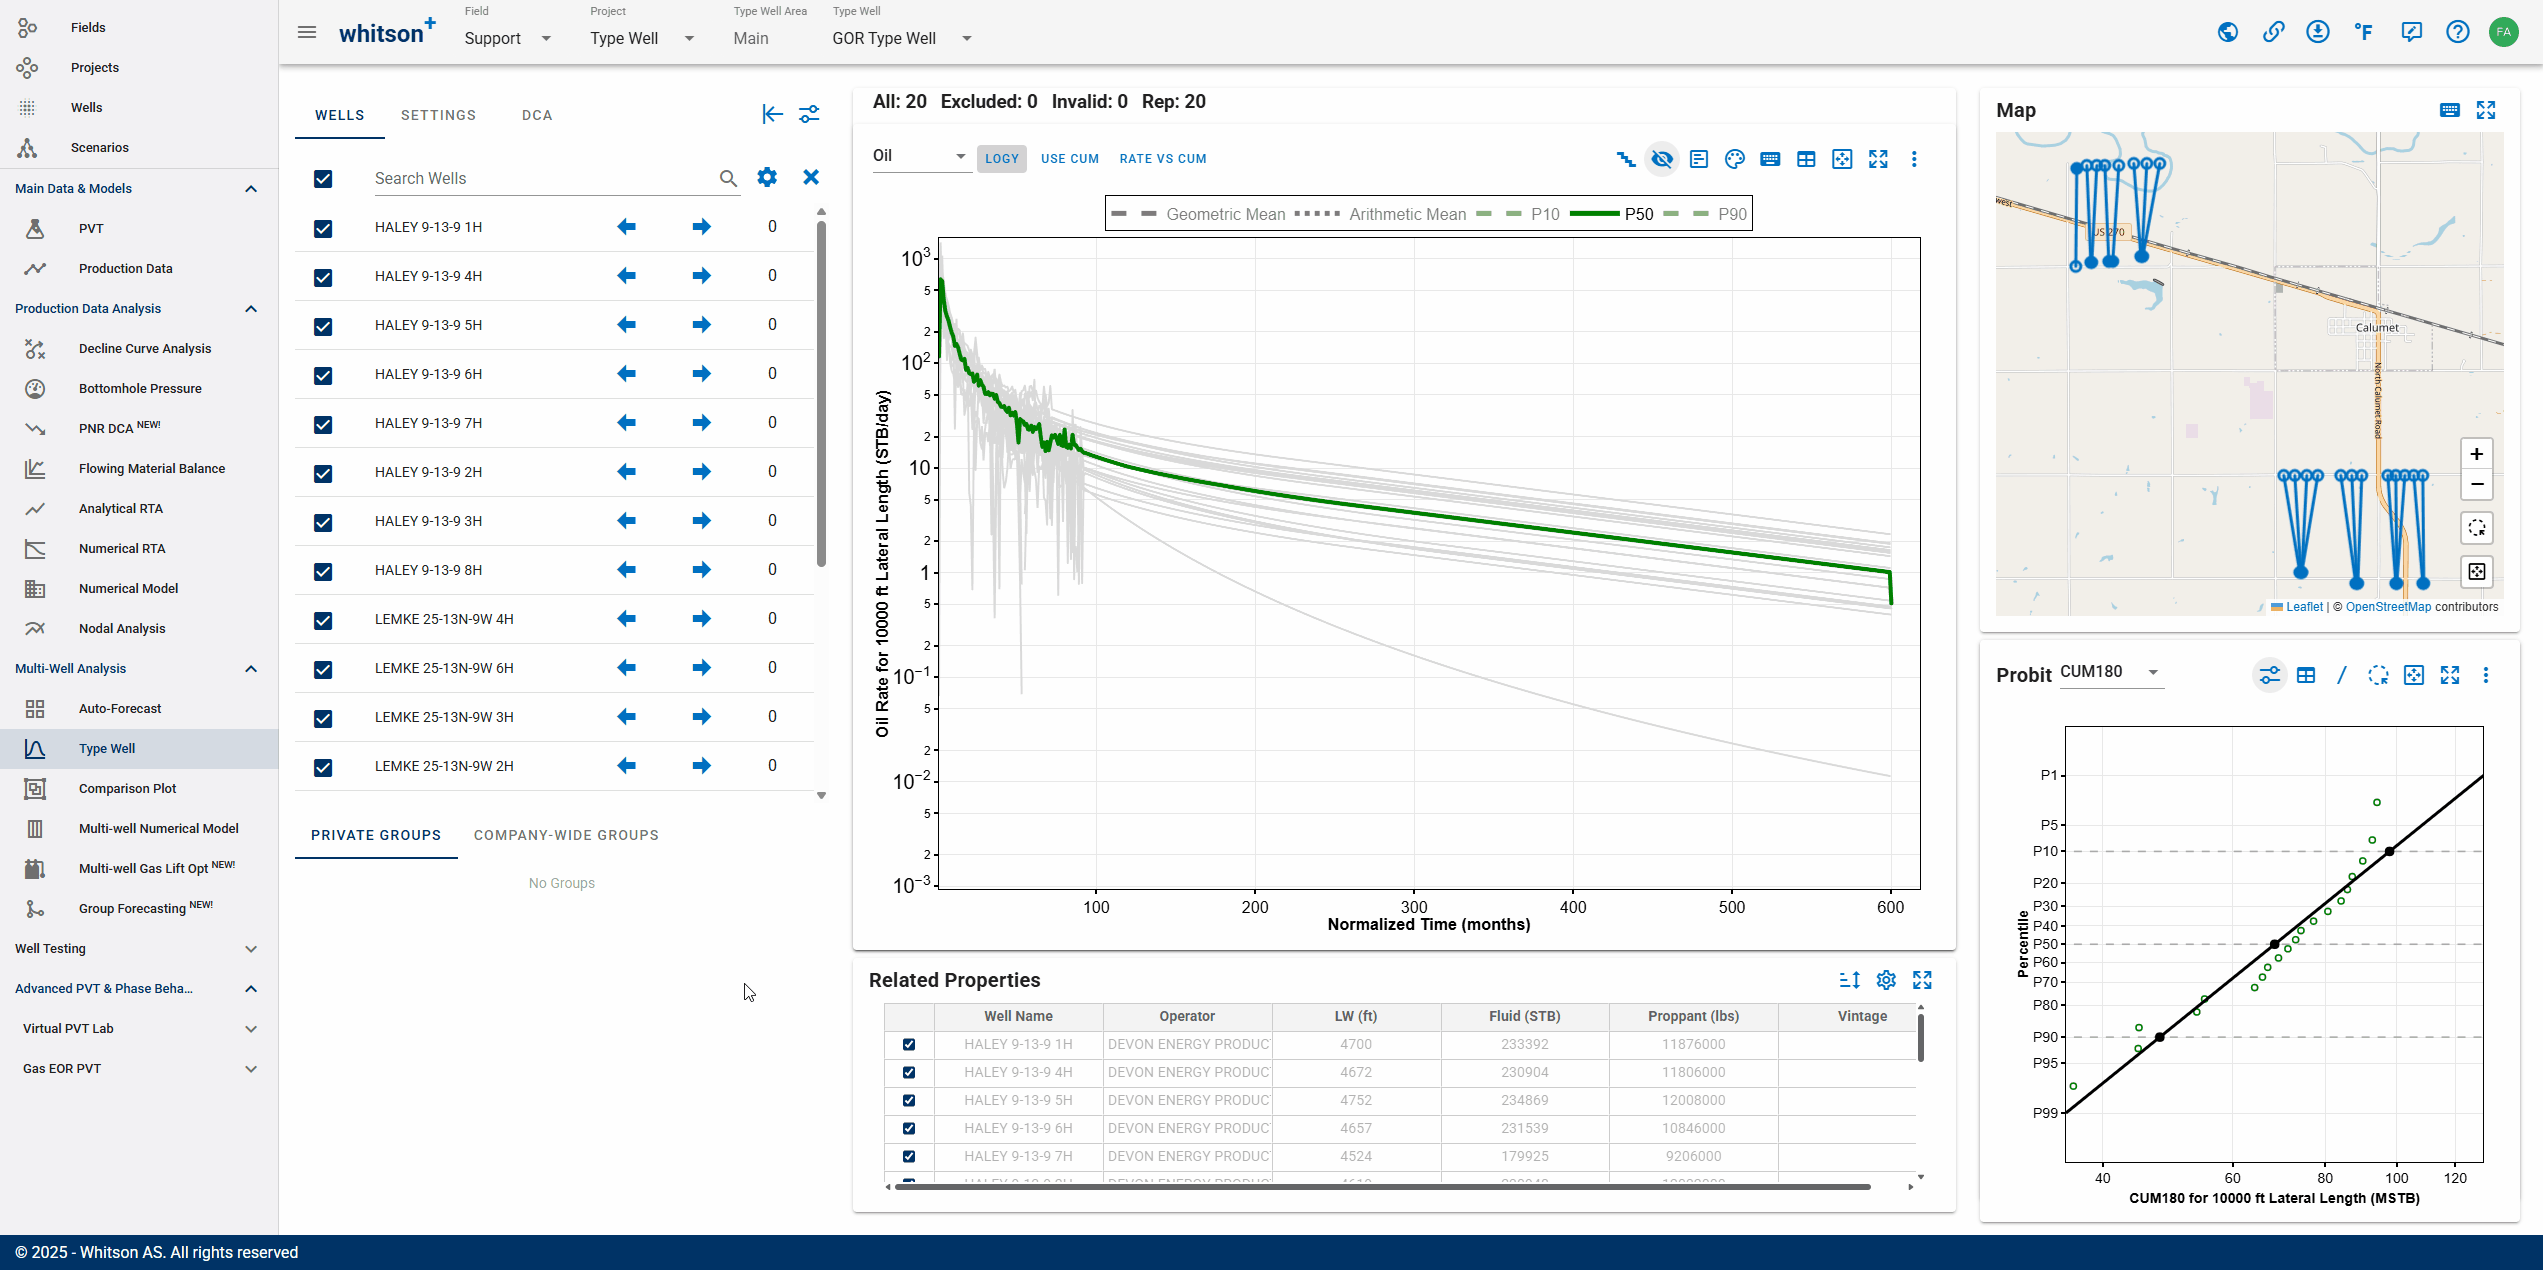
Task: Expand the Virtual PVT Lab section
Action: pyautogui.click(x=251, y=1028)
